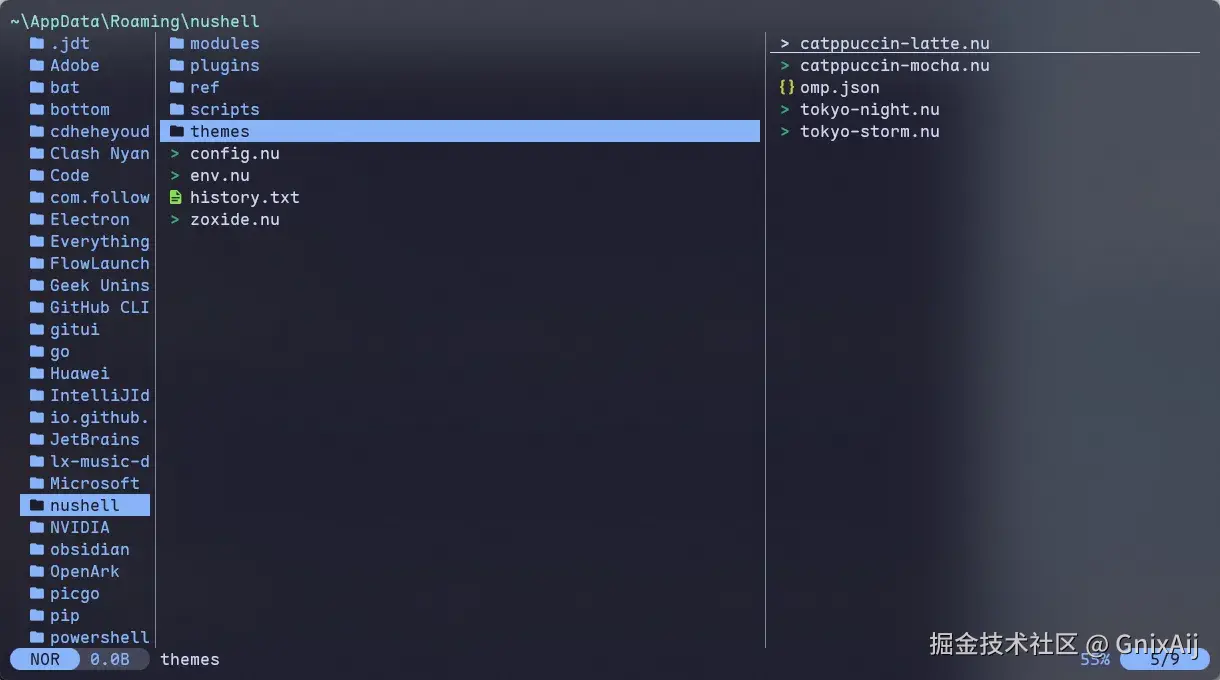Click the folder icon next to plugins
This screenshot has width=1220, height=680.
(177, 65)
